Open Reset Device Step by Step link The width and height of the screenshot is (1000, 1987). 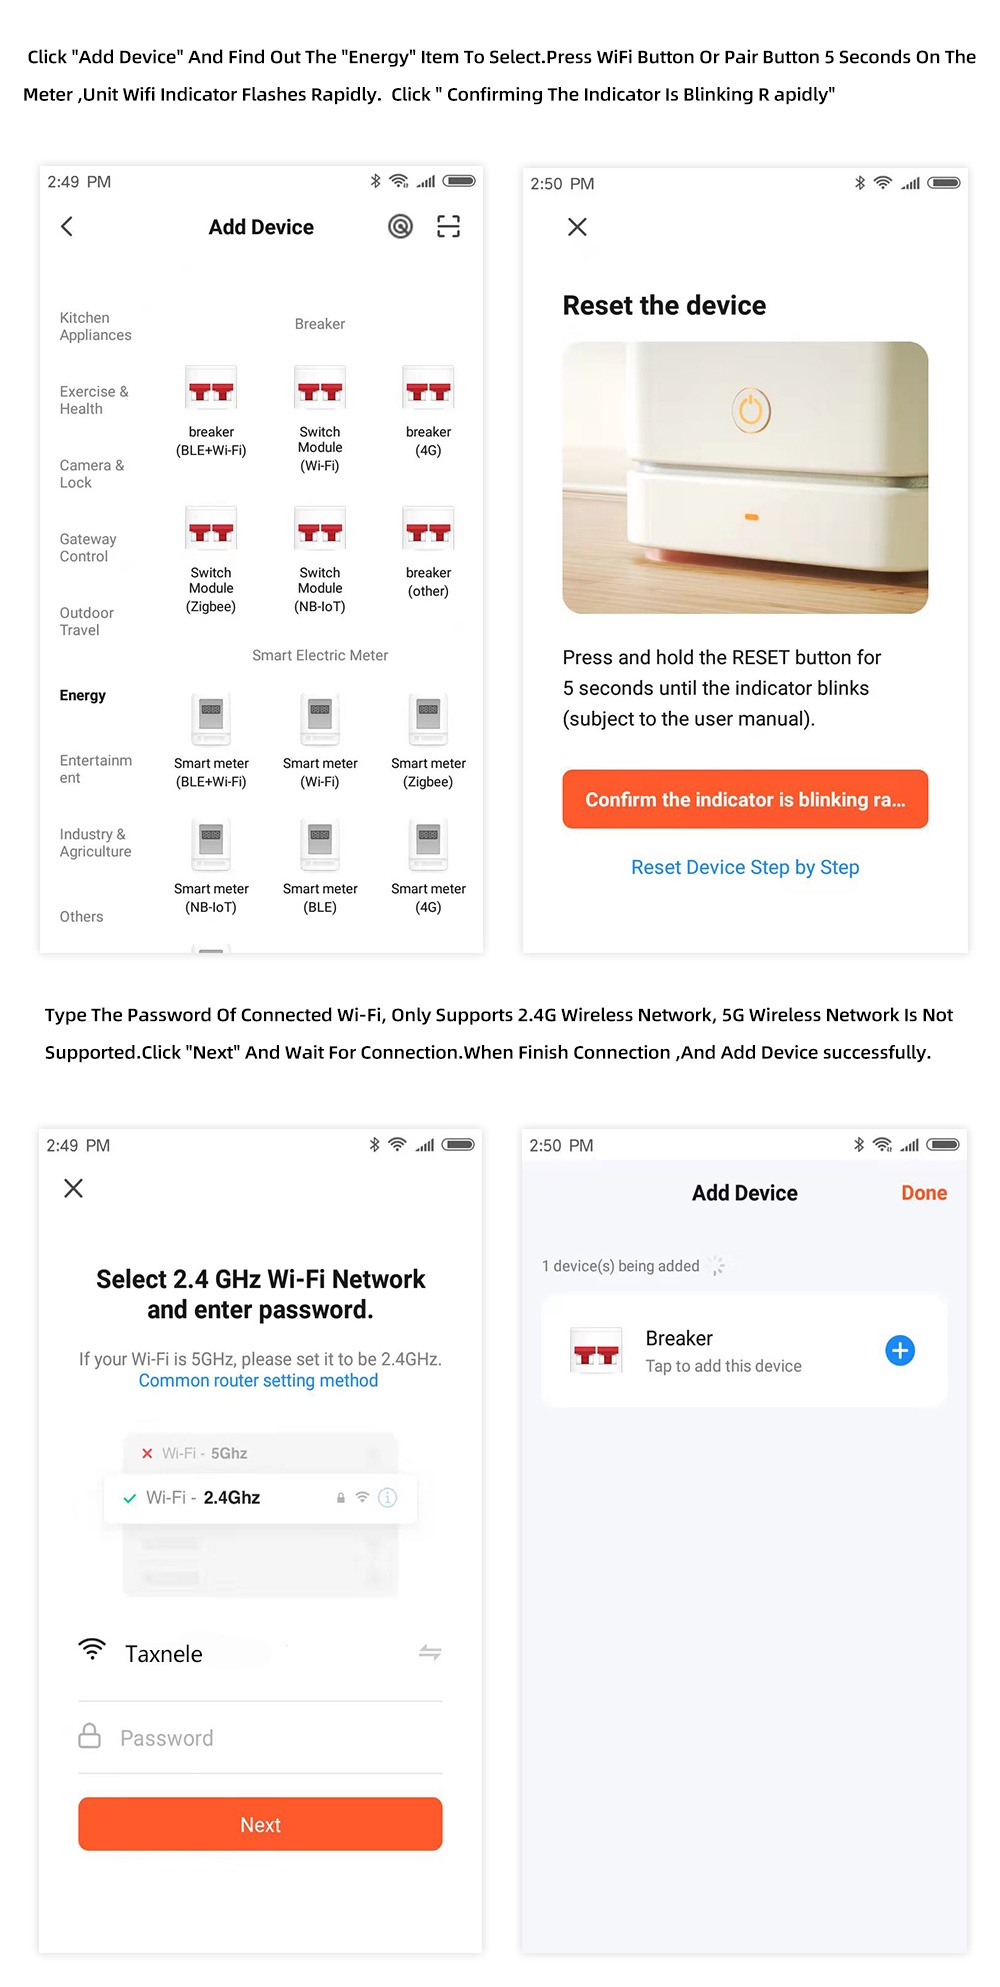coord(745,867)
